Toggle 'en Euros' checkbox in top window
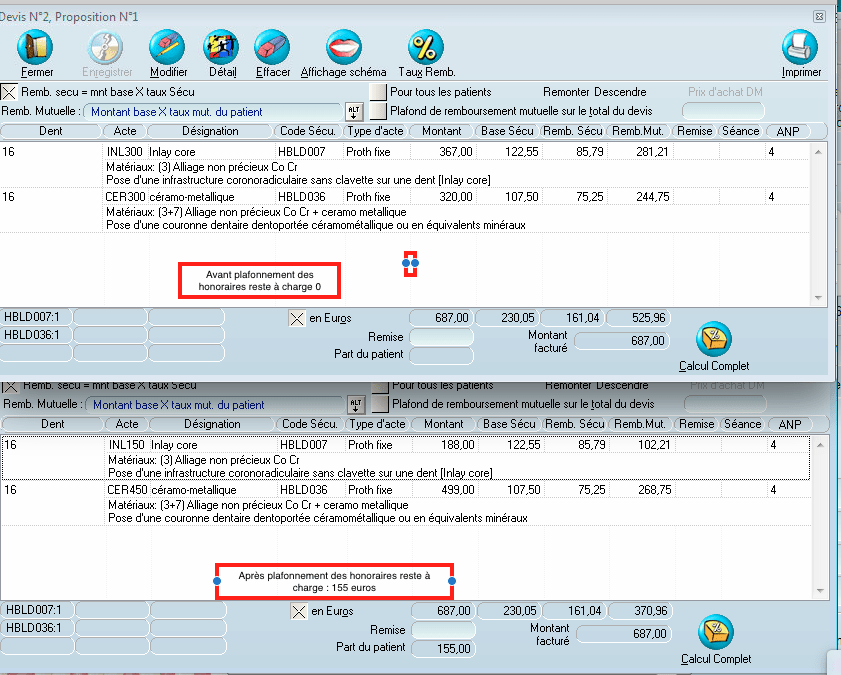The image size is (841, 675). [x=296, y=319]
